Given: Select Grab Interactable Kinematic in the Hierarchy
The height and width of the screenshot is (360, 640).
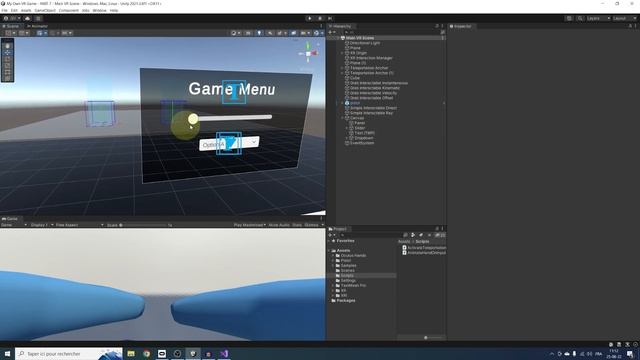Looking at the screenshot, I should click(375, 88).
